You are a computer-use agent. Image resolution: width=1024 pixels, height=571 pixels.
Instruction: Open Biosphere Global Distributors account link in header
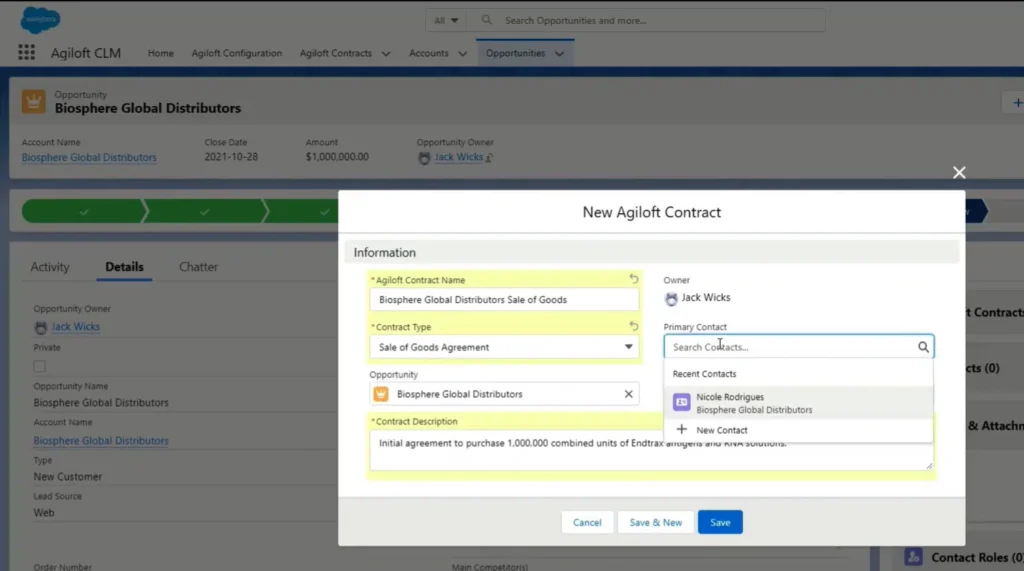89,157
